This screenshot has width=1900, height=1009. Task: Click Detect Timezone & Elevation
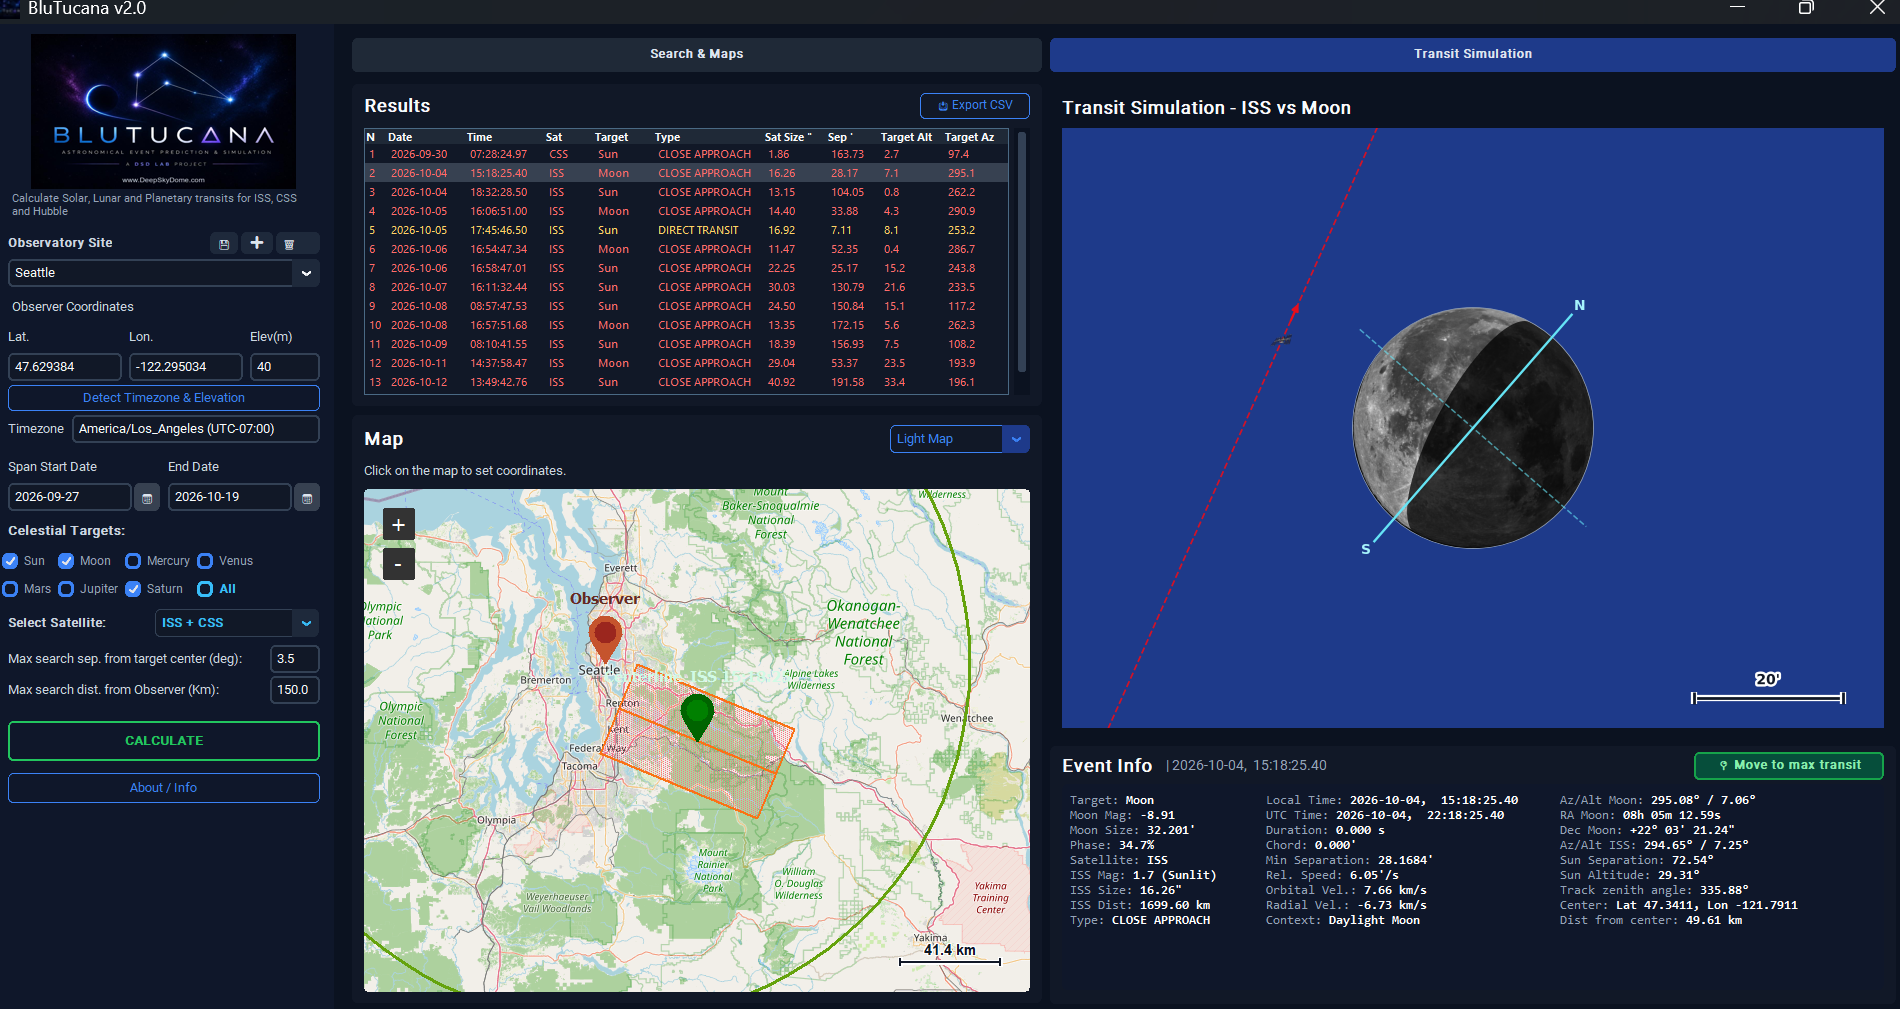pyautogui.click(x=164, y=398)
